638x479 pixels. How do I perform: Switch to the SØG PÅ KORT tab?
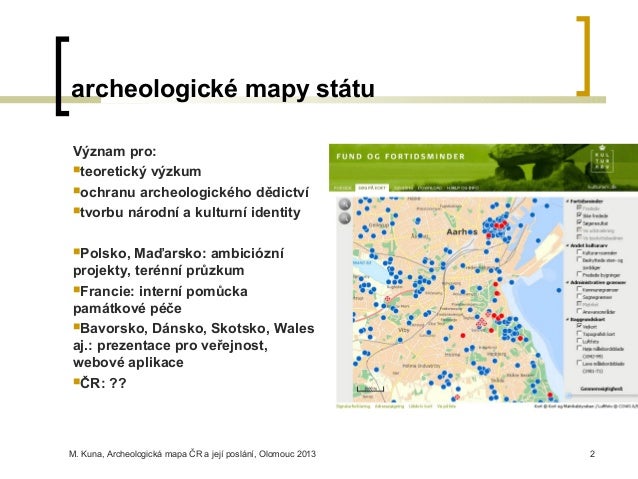[372, 188]
